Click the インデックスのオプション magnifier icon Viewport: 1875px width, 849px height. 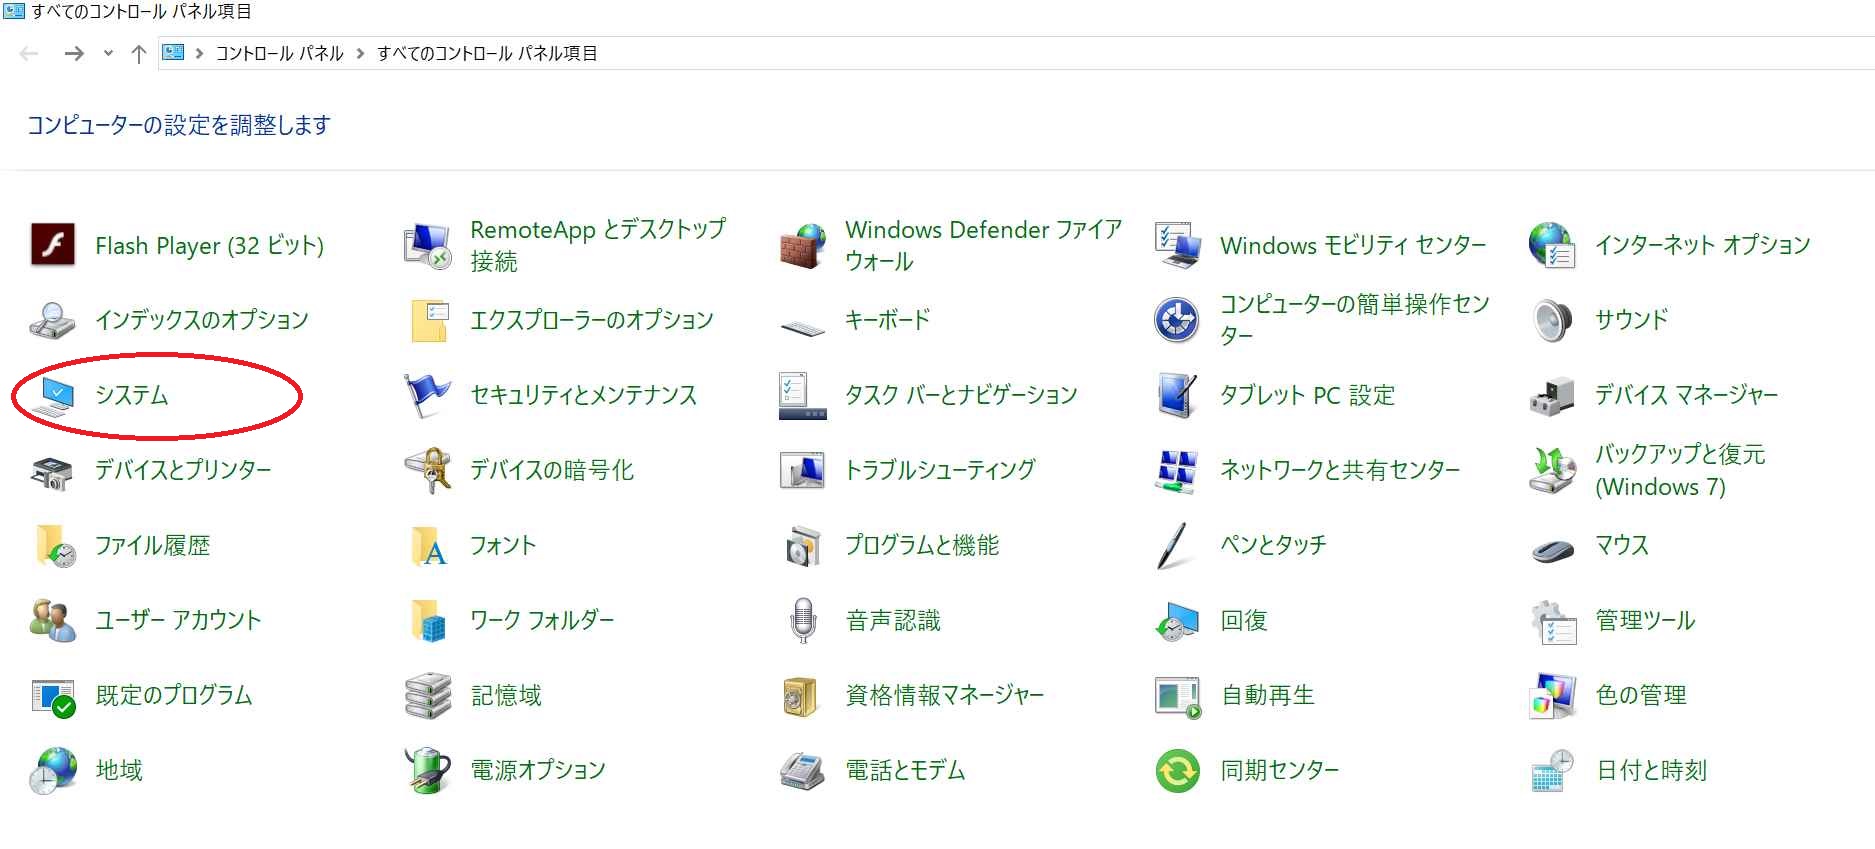point(52,320)
